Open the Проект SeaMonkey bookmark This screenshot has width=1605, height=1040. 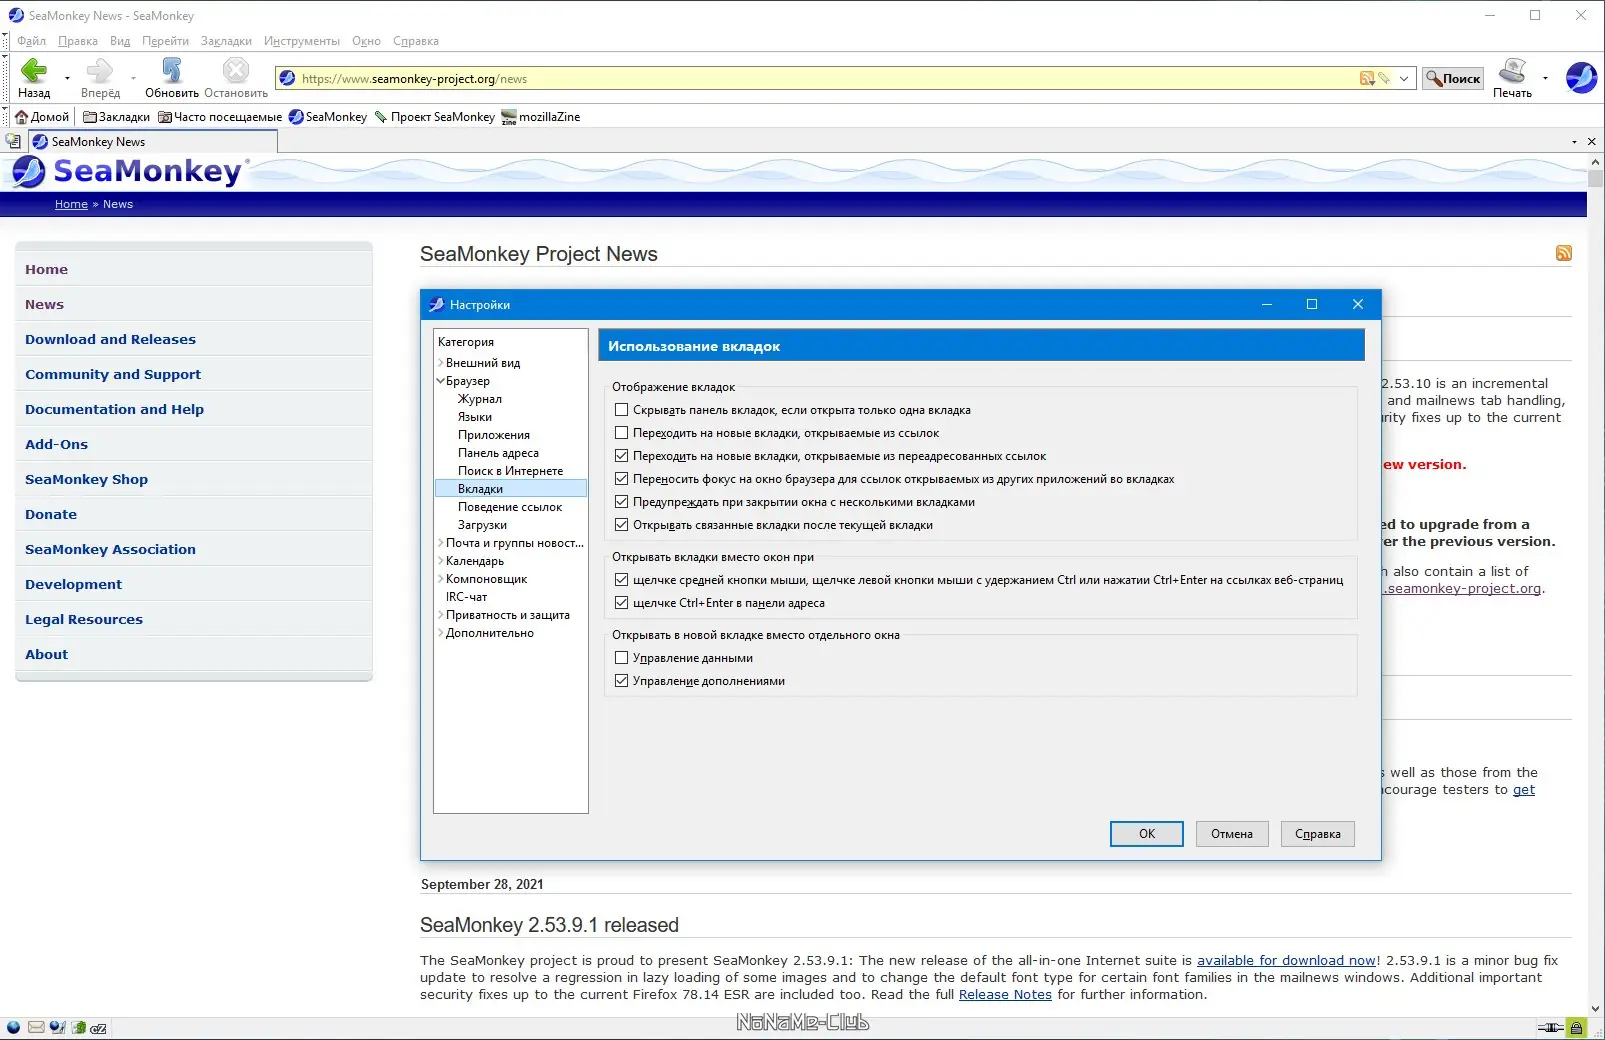(434, 117)
